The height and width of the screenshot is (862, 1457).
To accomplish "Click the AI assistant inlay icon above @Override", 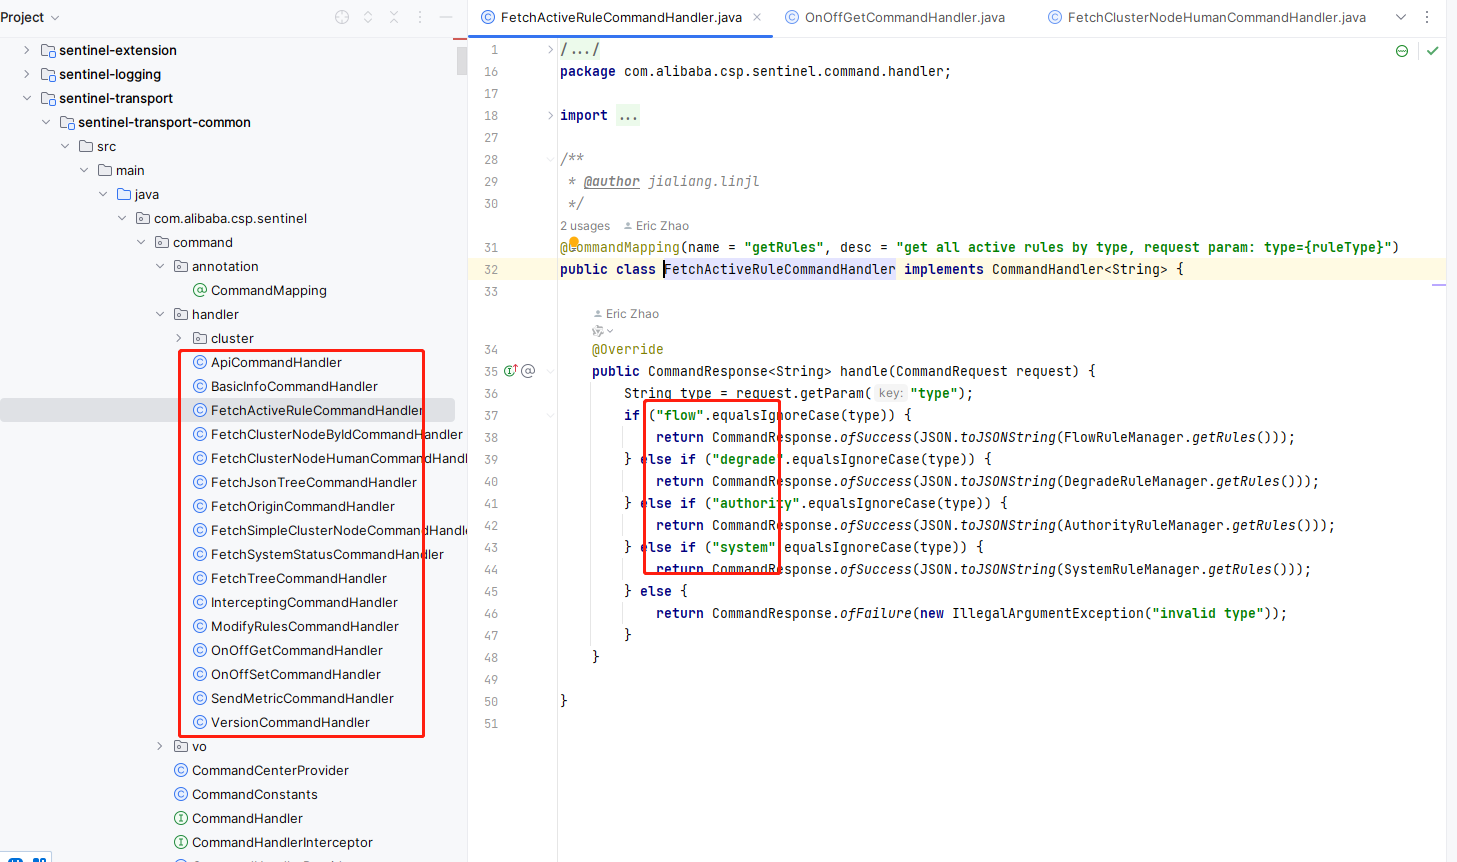I will 602,331.
